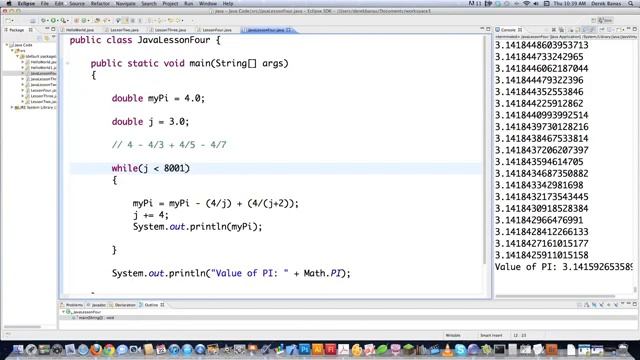Click the clock showing Thu 10:39 AM

[569, 3]
